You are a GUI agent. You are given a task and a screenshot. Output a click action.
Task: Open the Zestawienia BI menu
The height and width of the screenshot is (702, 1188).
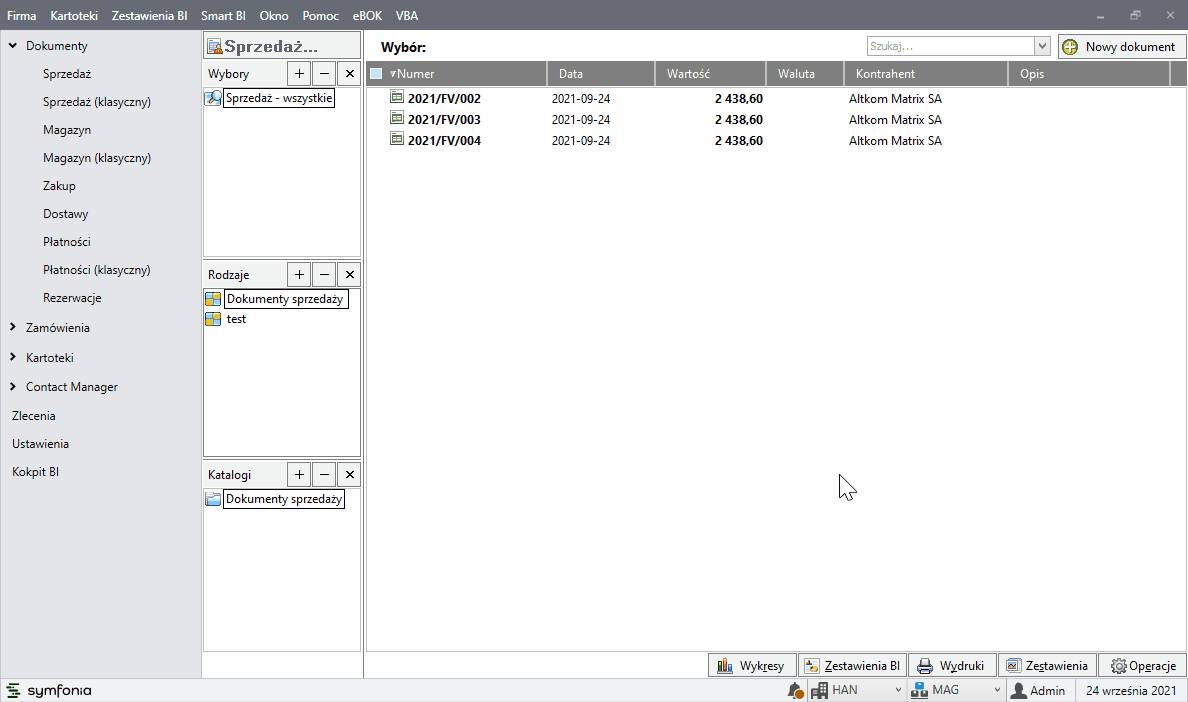point(150,16)
